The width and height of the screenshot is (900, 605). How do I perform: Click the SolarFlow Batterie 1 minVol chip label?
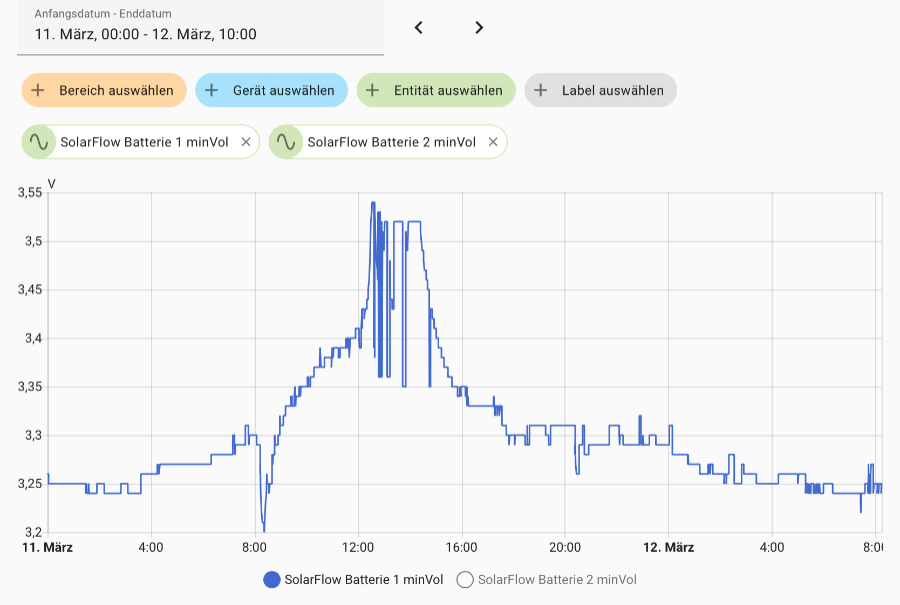click(144, 142)
